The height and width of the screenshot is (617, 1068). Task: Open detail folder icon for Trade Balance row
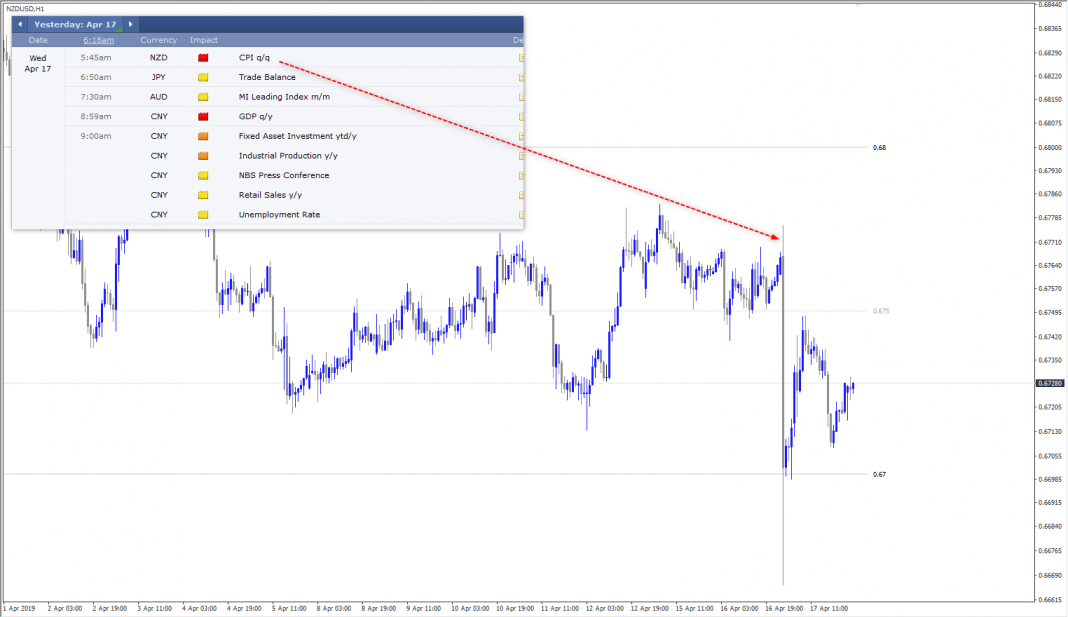point(520,77)
